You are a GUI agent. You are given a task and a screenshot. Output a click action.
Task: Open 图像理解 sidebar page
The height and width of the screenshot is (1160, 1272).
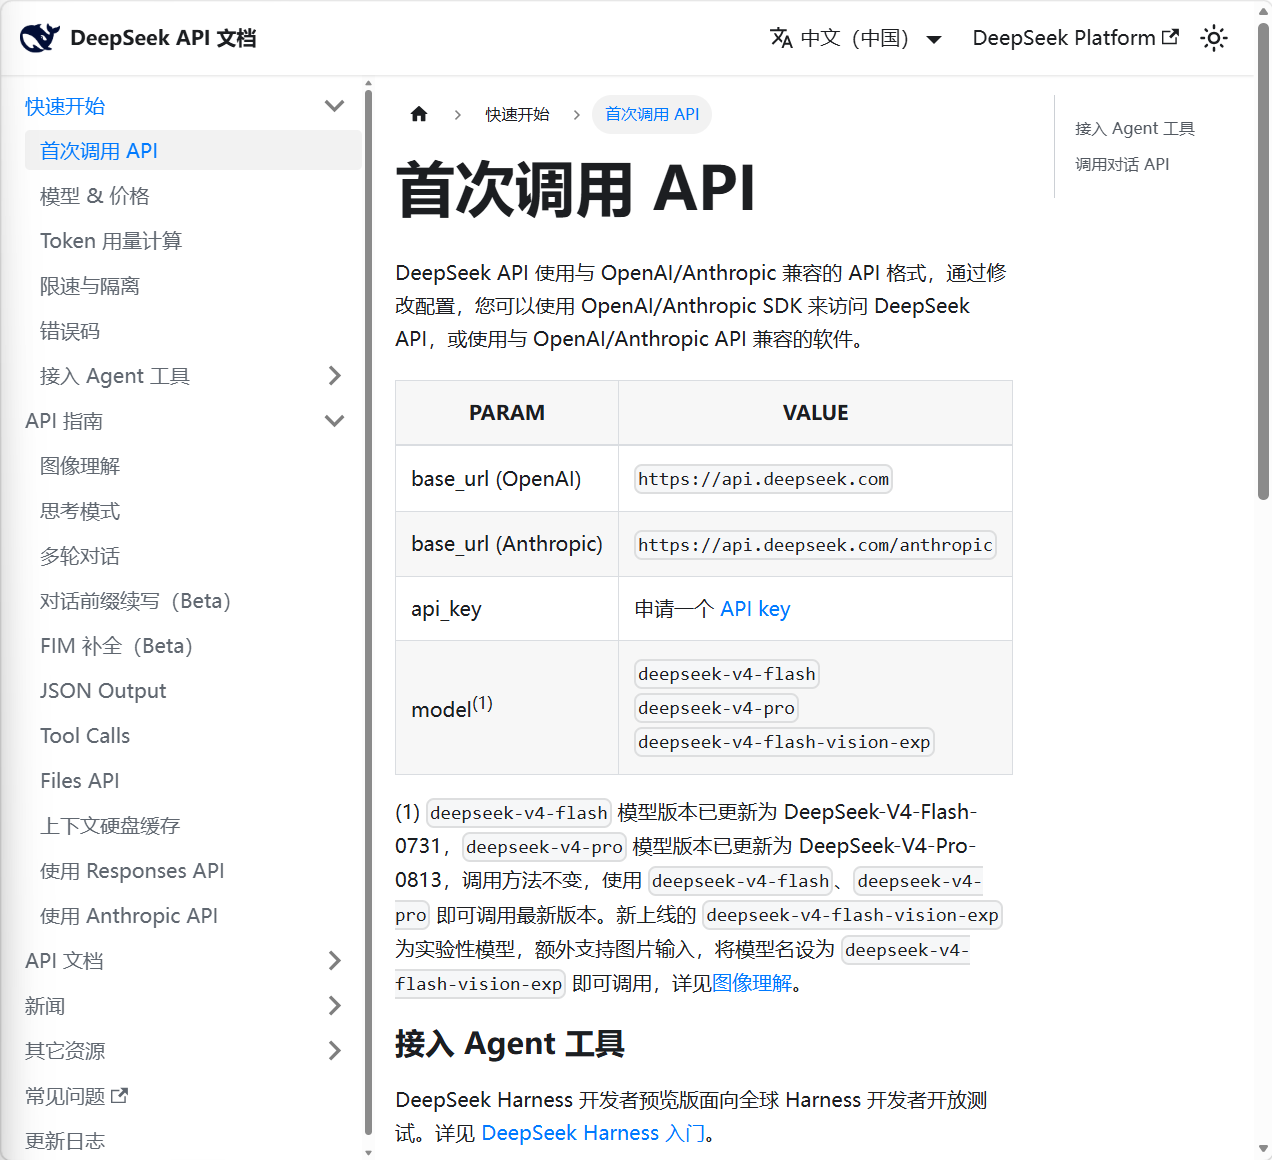[x=193, y=466]
